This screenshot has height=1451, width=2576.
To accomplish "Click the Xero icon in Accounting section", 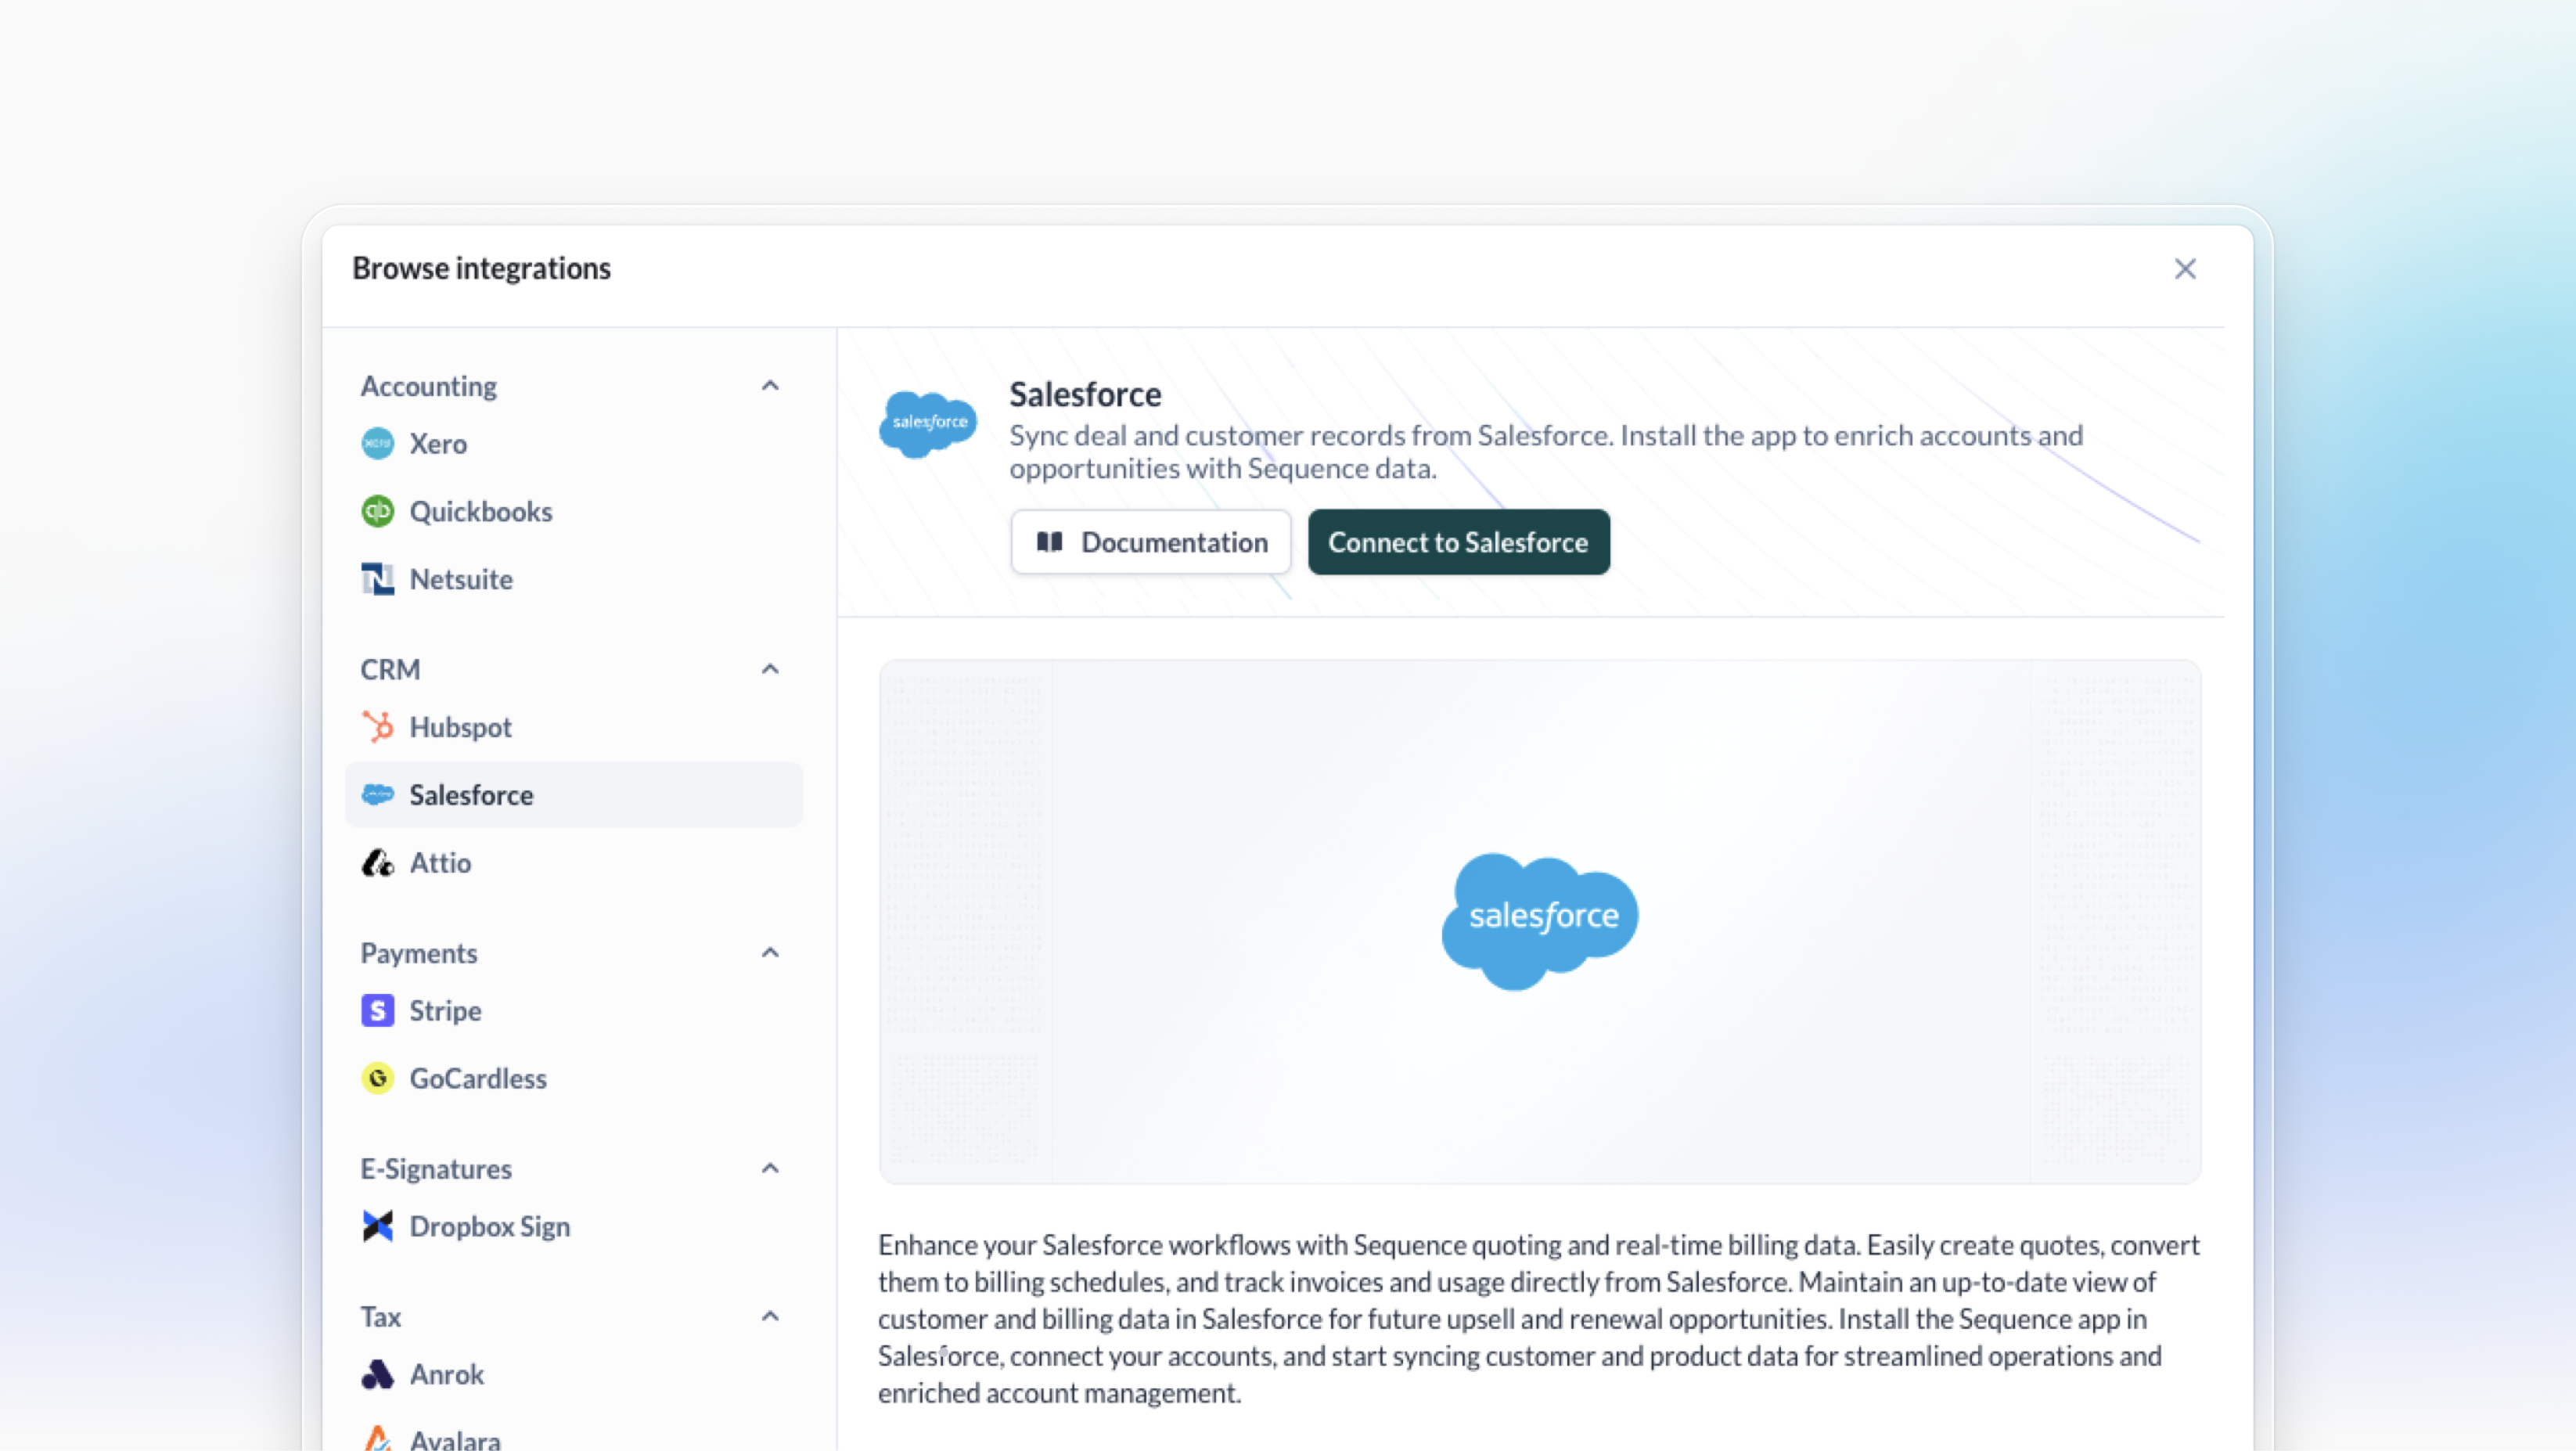I will click(377, 445).
